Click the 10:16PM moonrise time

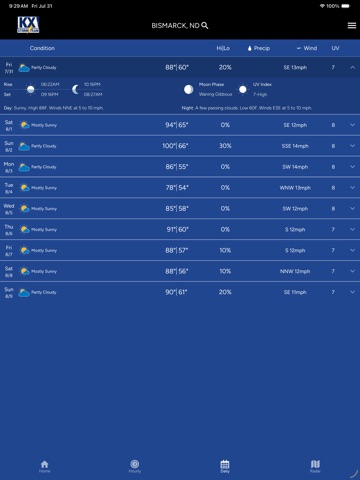(x=92, y=84)
